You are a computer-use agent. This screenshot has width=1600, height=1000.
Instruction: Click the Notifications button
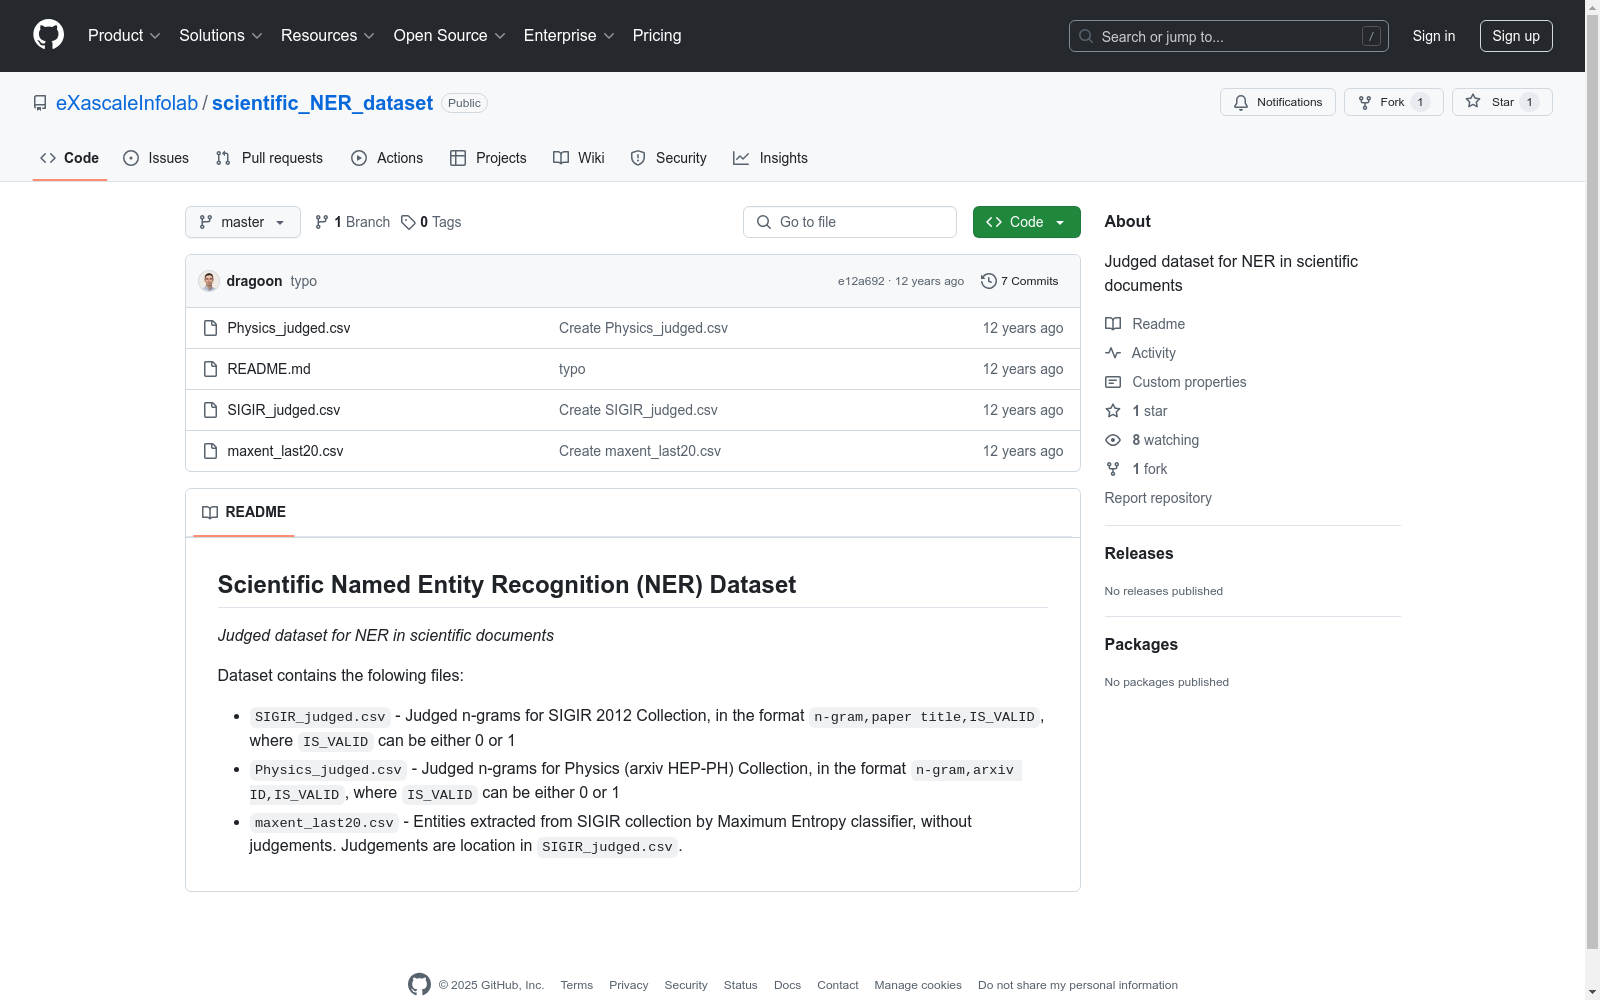click(1278, 102)
